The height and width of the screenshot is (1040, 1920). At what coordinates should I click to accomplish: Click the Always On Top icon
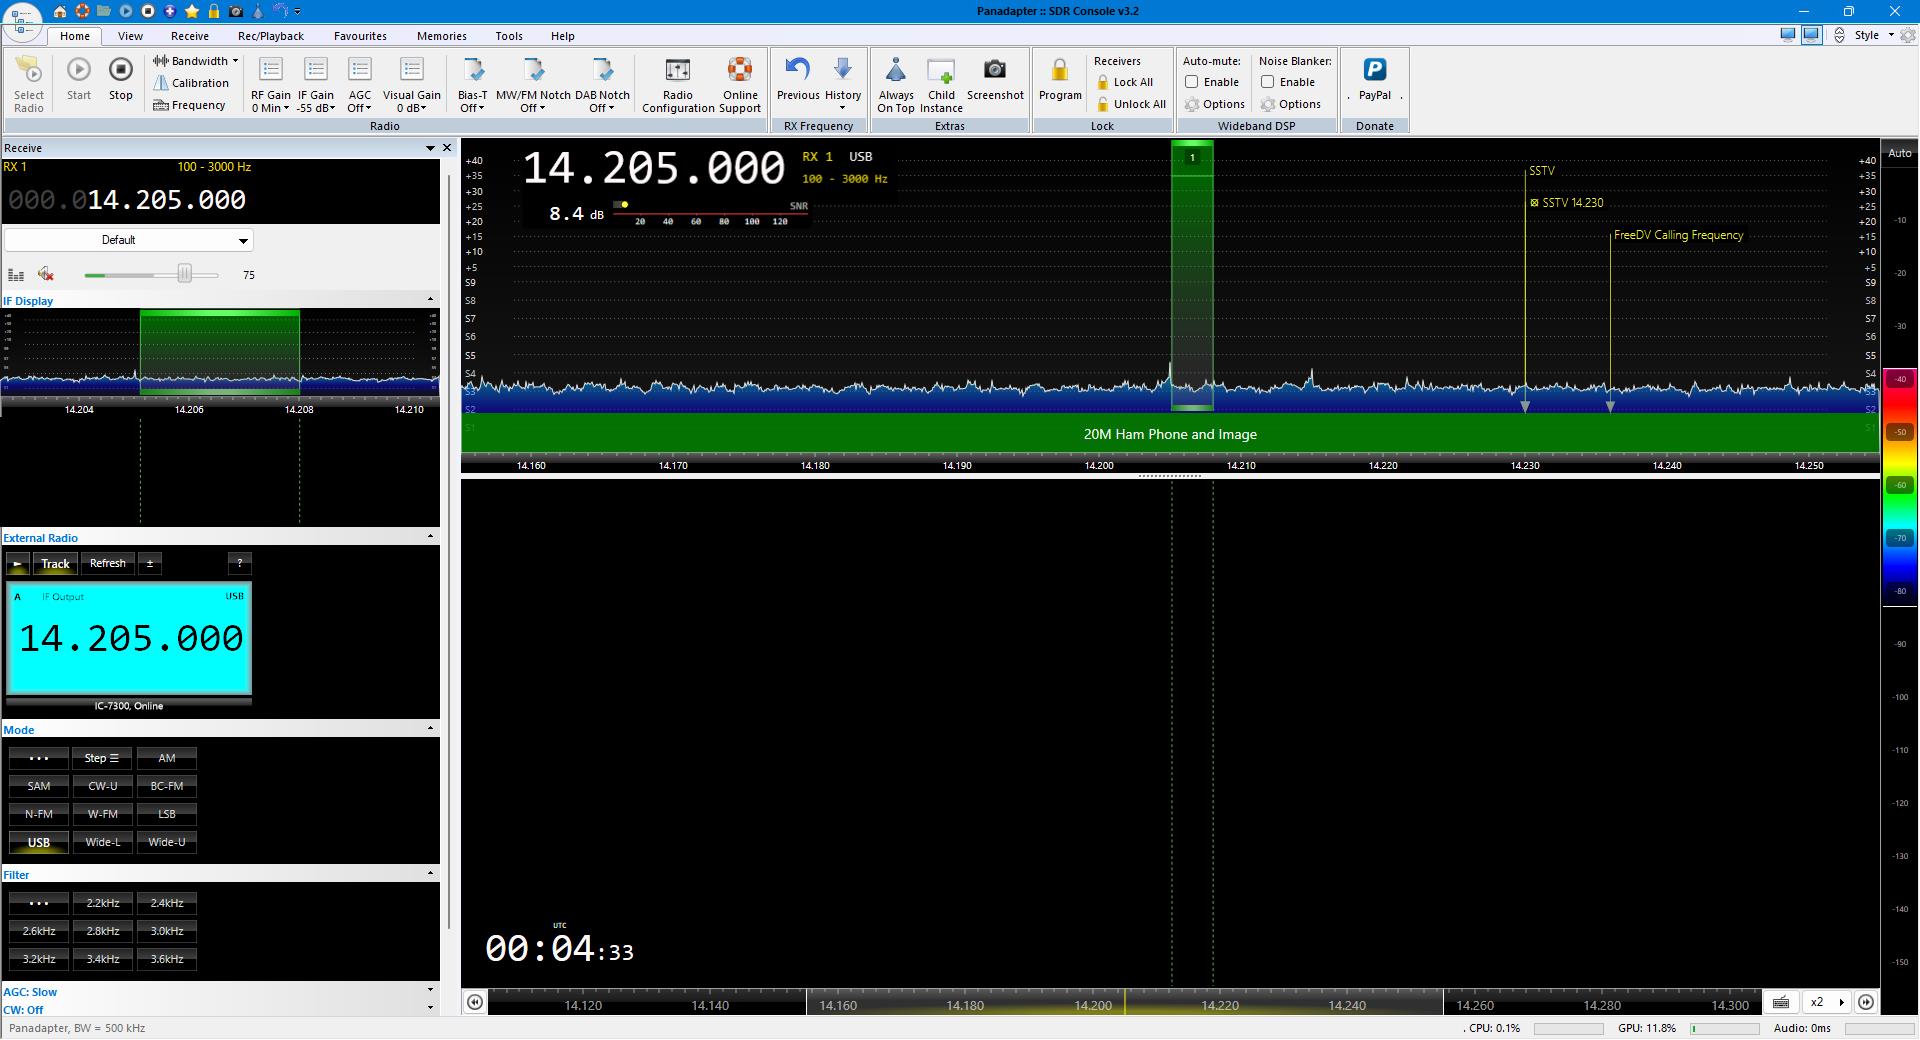[895, 72]
